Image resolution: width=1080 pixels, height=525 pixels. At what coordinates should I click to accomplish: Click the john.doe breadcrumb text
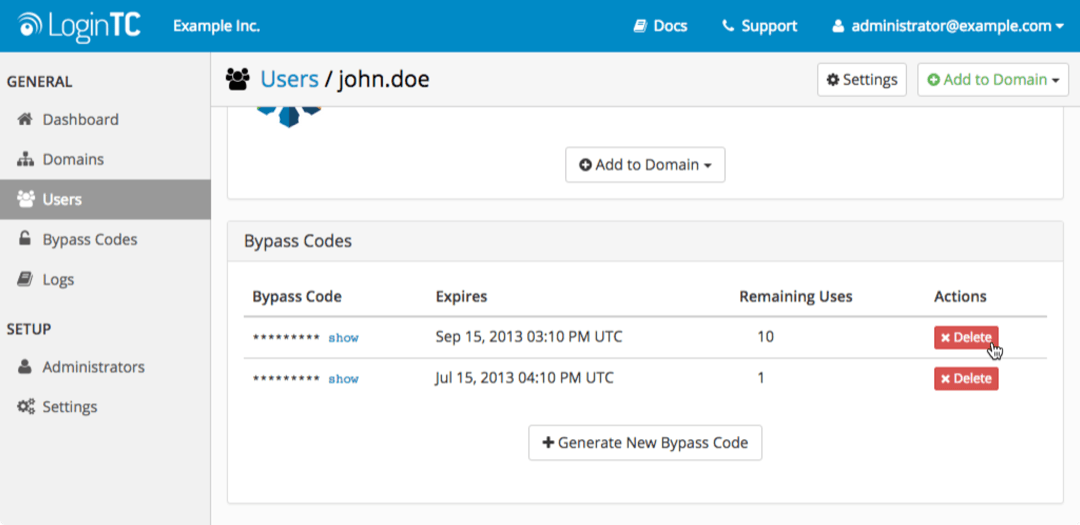coord(384,80)
